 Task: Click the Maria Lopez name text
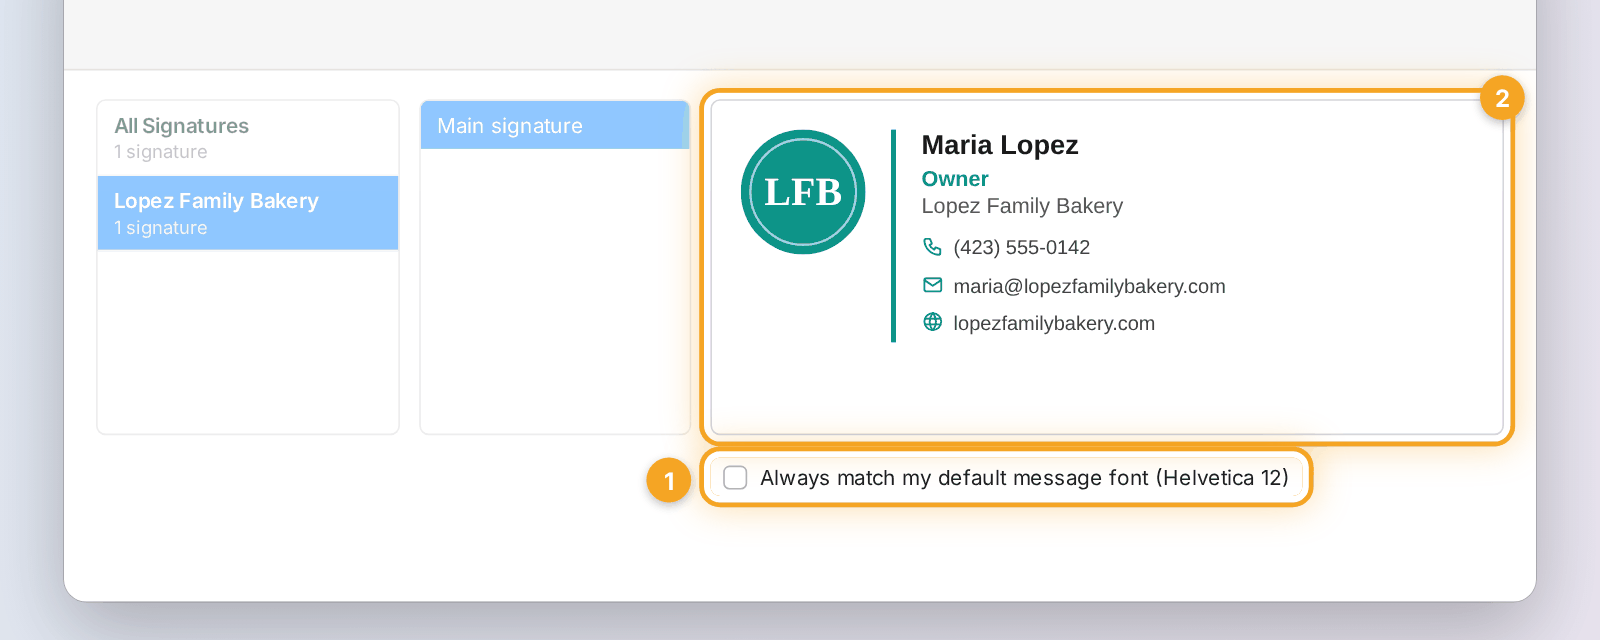pyautogui.click(x=1000, y=145)
